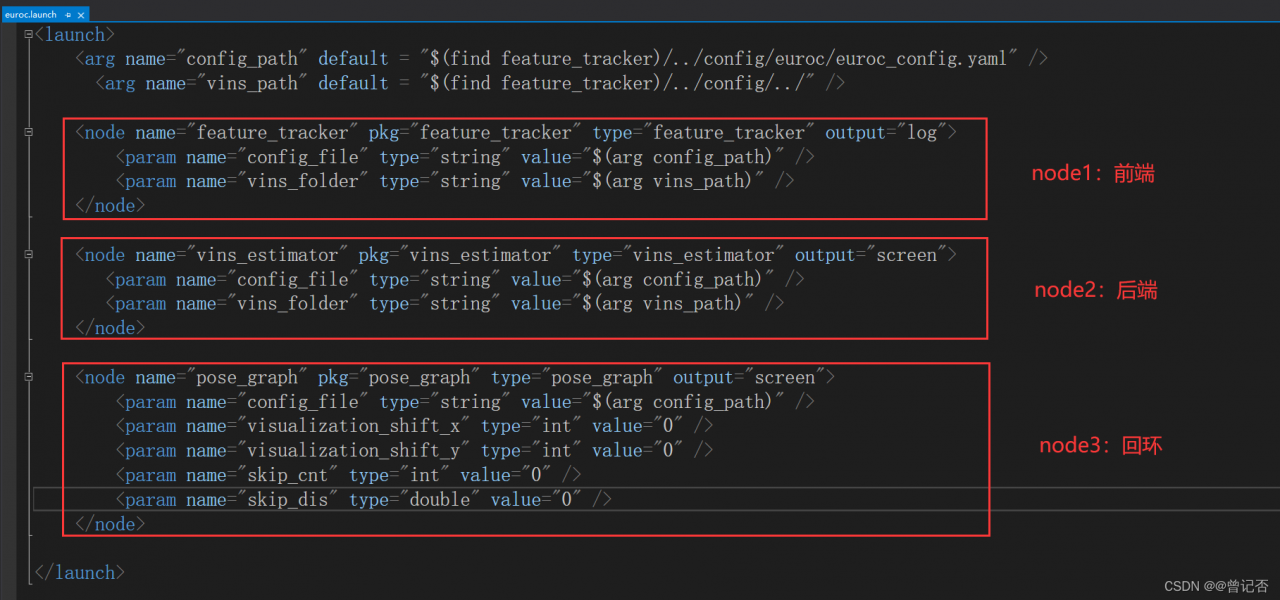
Task: Switch to the euroc.launch tab
Action: pos(31,15)
